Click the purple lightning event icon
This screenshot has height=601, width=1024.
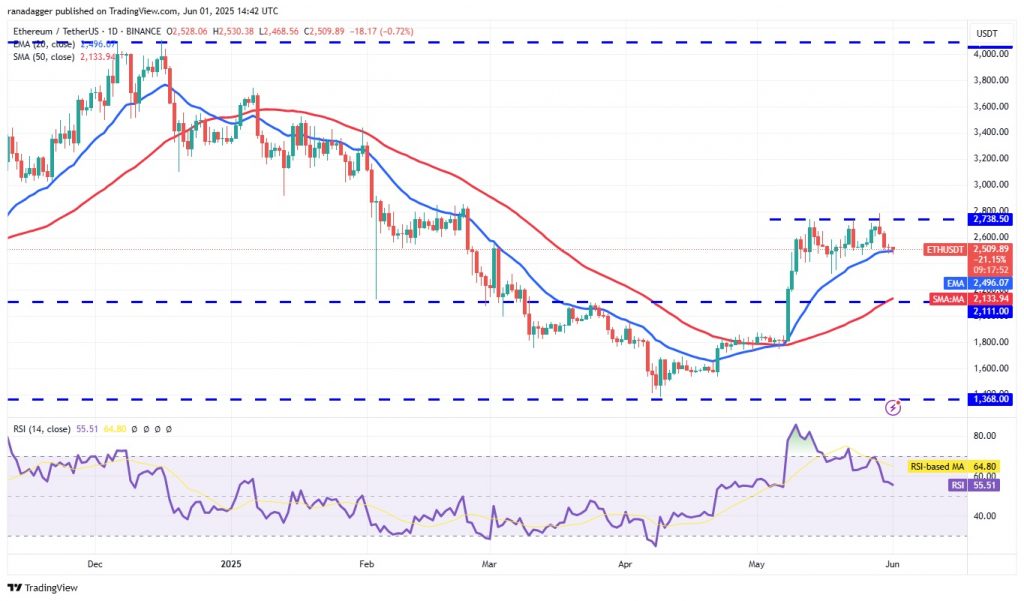(893, 408)
